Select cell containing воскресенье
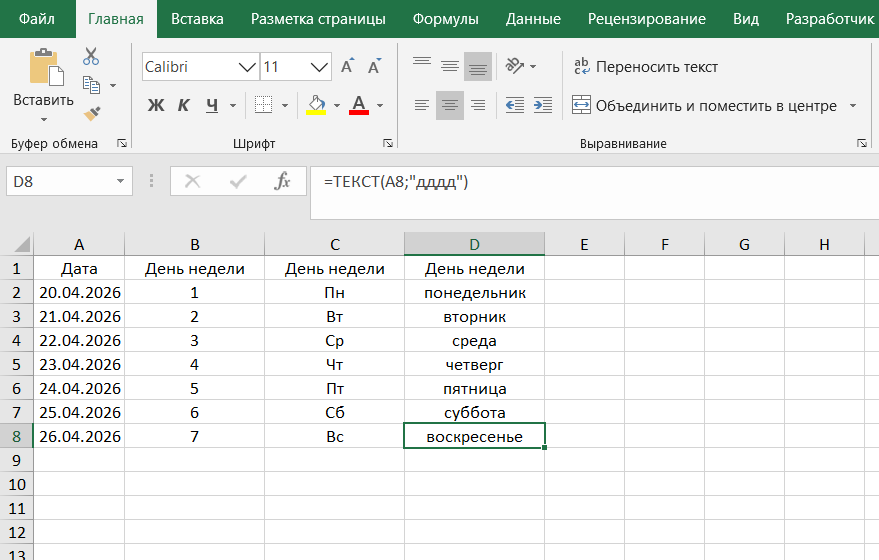 (474, 436)
